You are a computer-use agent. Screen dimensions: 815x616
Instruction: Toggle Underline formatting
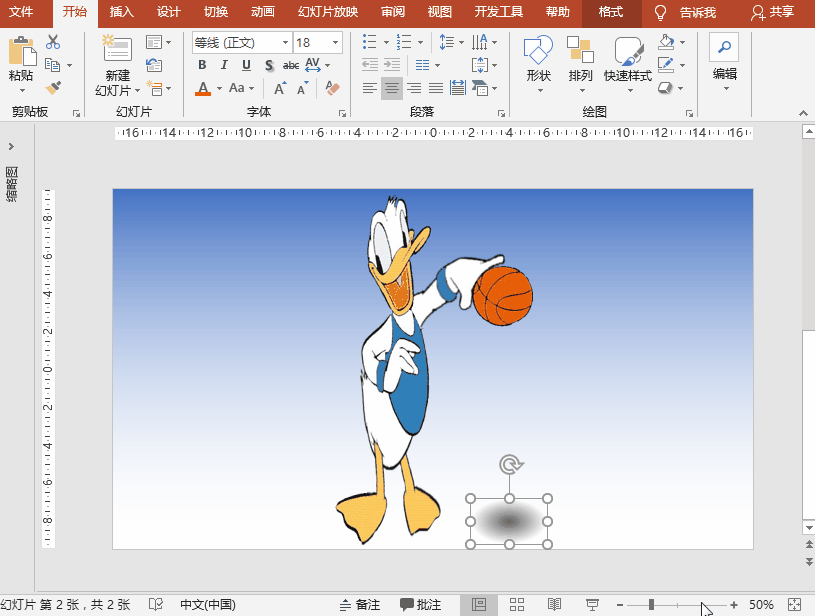(246, 65)
